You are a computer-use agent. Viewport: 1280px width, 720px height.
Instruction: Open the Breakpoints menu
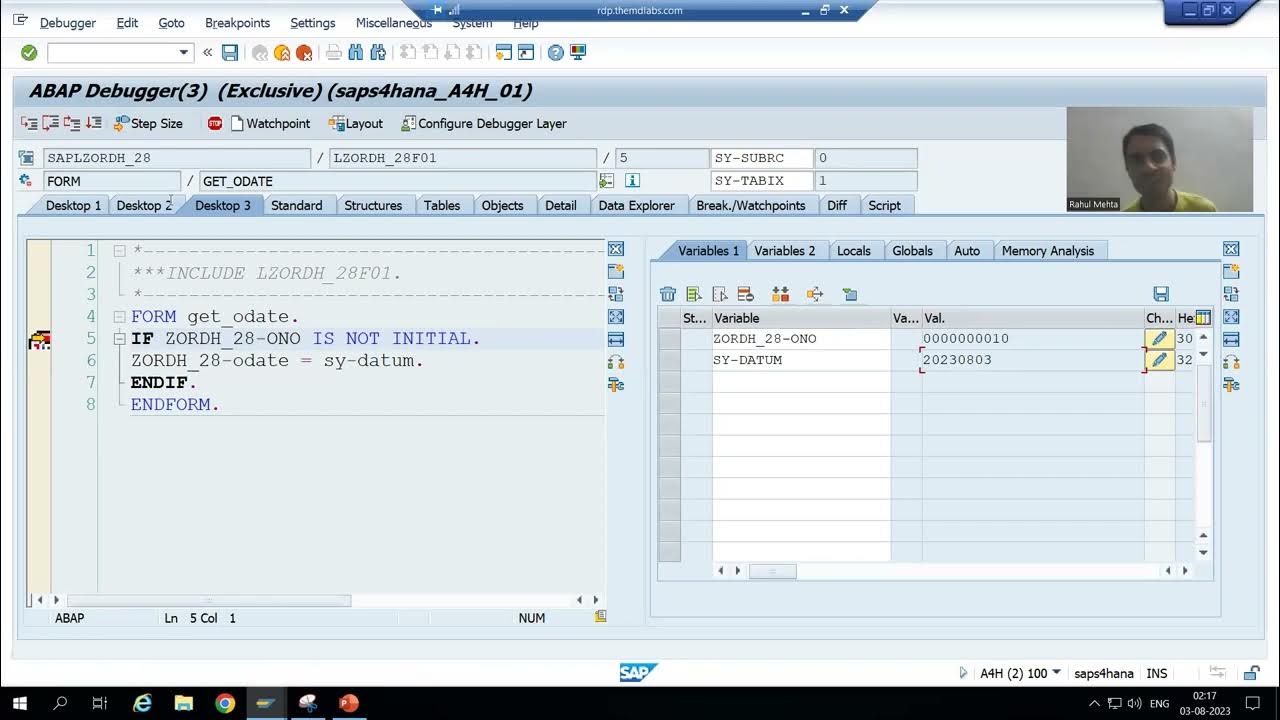[x=237, y=22]
